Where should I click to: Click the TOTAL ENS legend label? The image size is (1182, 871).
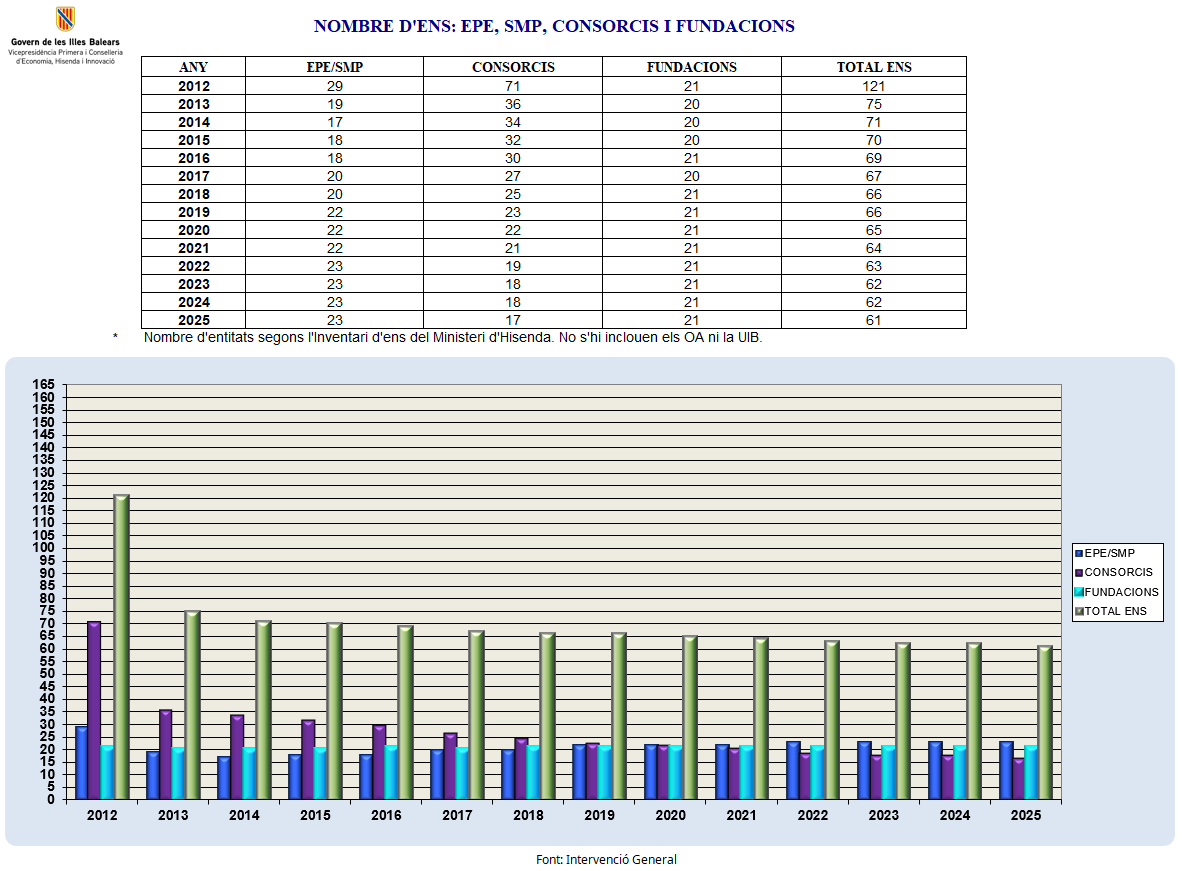pos(1116,612)
